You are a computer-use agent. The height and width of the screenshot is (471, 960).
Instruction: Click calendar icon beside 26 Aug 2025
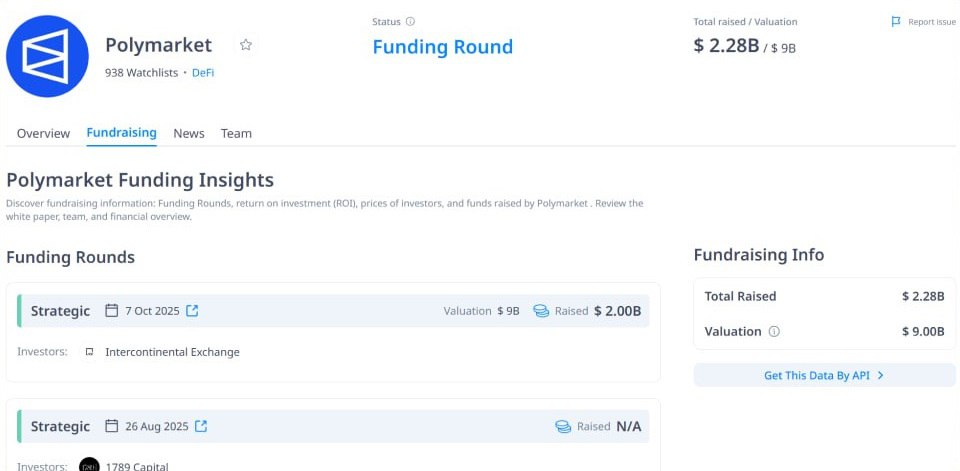(x=112, y=427)
